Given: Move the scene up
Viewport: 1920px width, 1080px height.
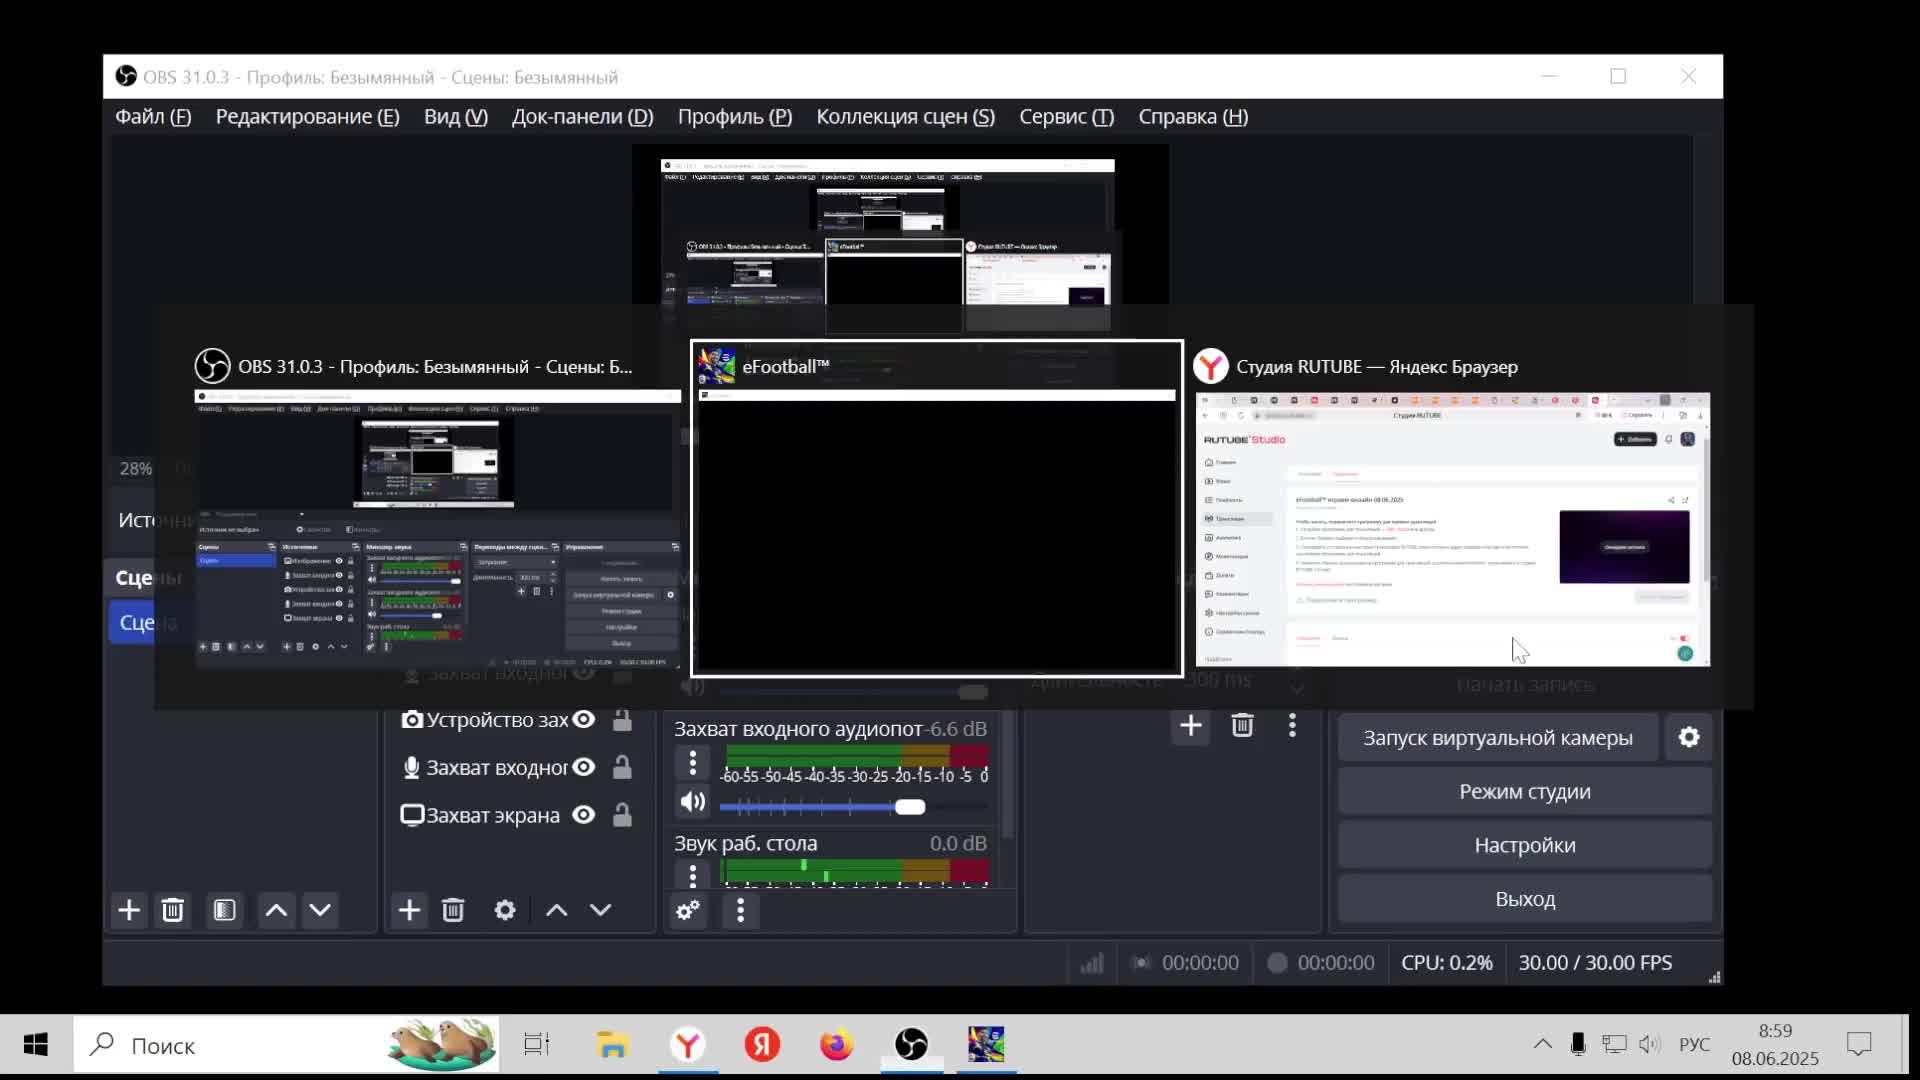Looking at the screenshot, I should coord(276,910).
